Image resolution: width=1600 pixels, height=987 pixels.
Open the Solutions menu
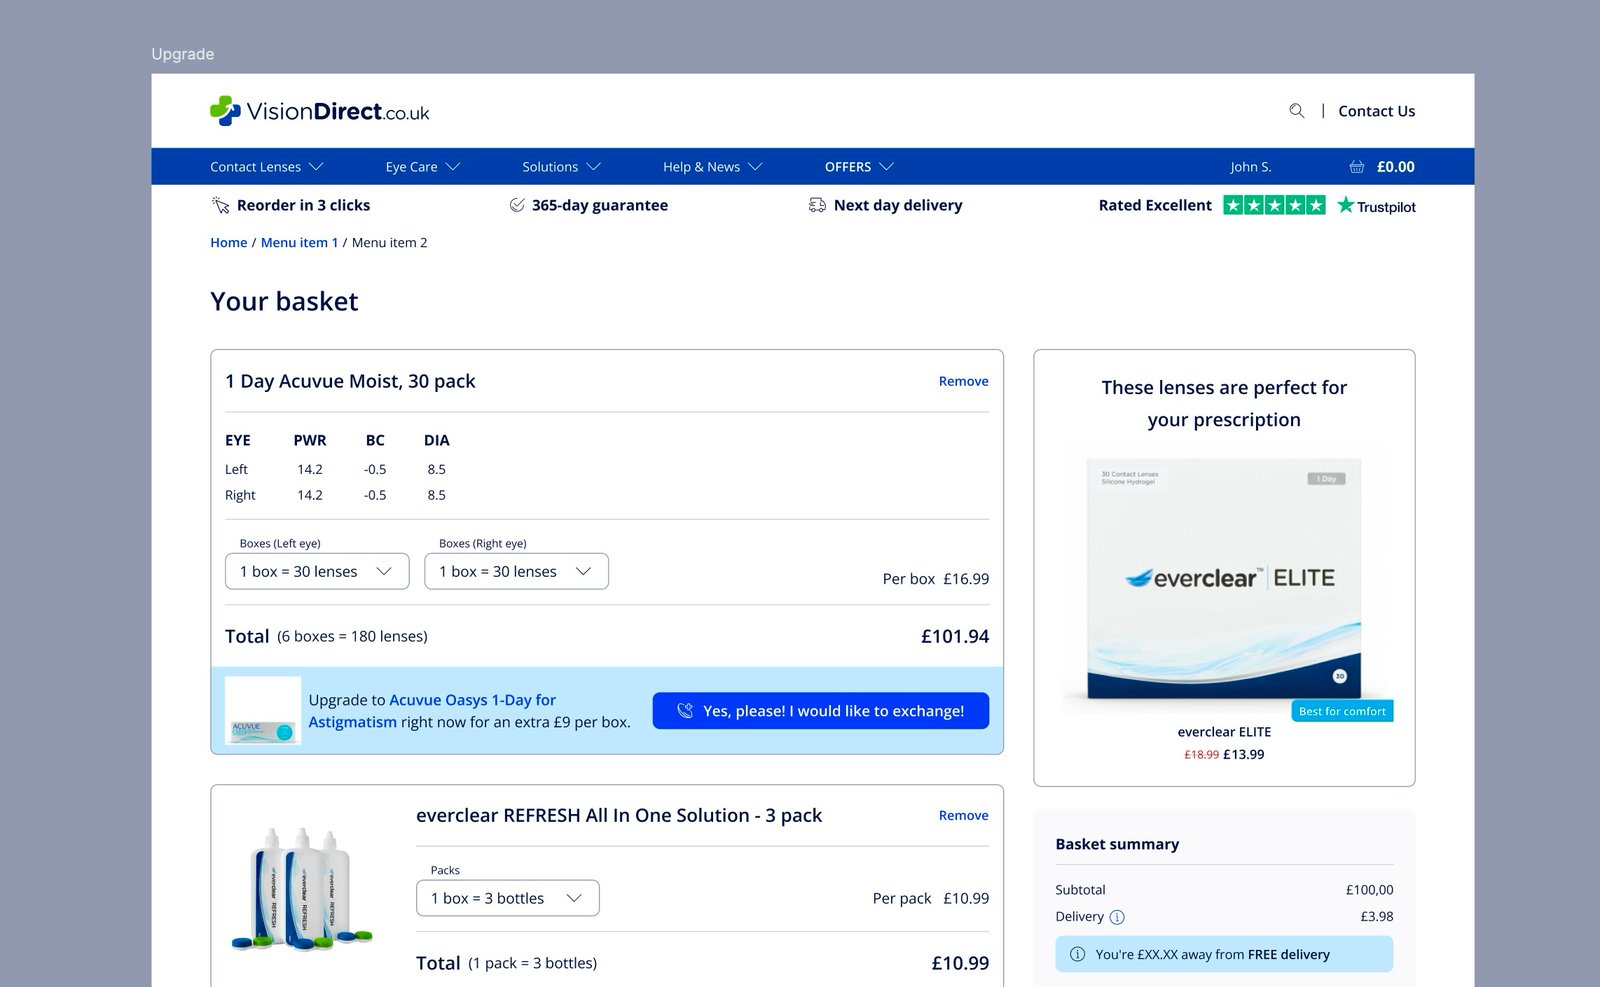561,167
